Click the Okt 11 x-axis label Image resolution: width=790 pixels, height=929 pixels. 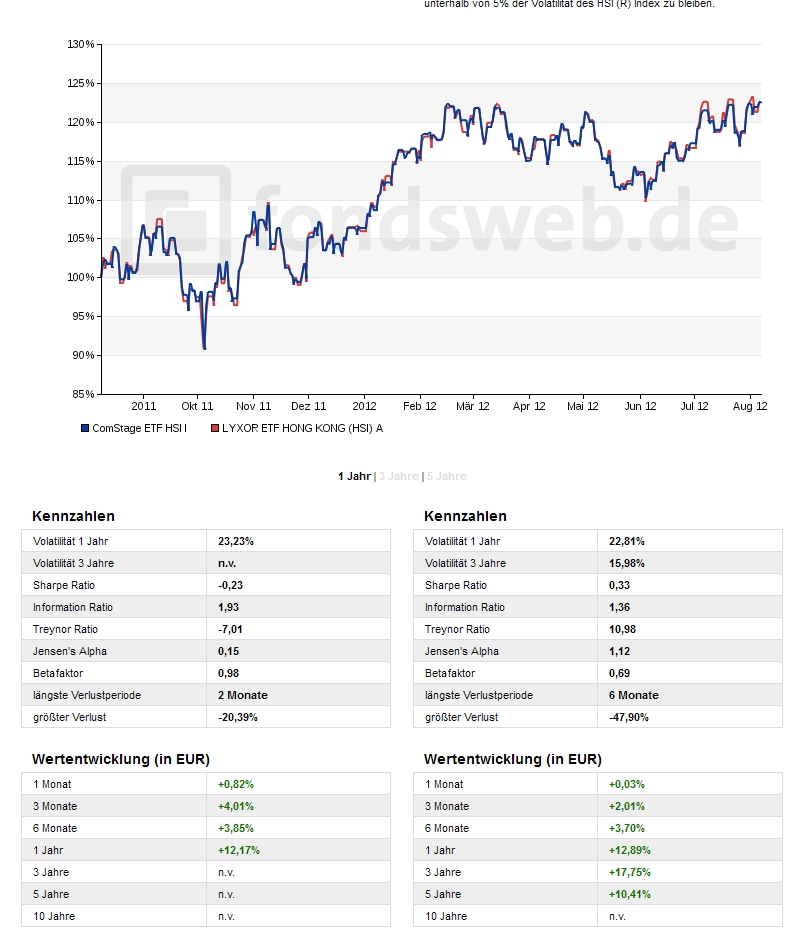click(197, 406)
